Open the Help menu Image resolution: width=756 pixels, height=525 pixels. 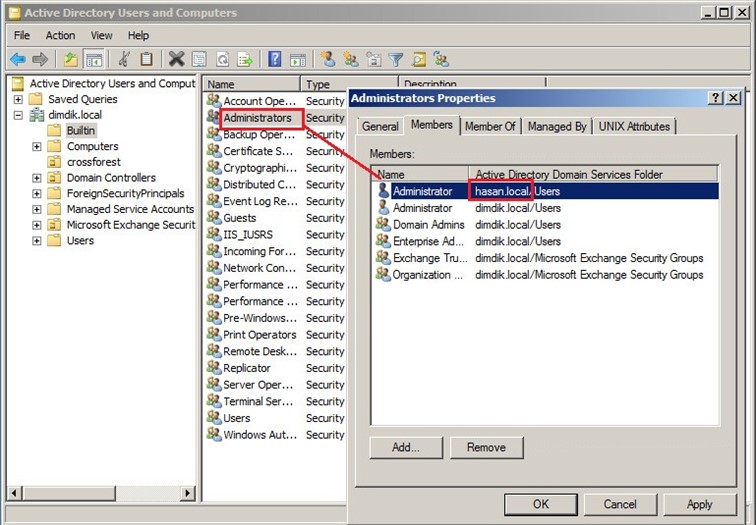pos(138,35)
